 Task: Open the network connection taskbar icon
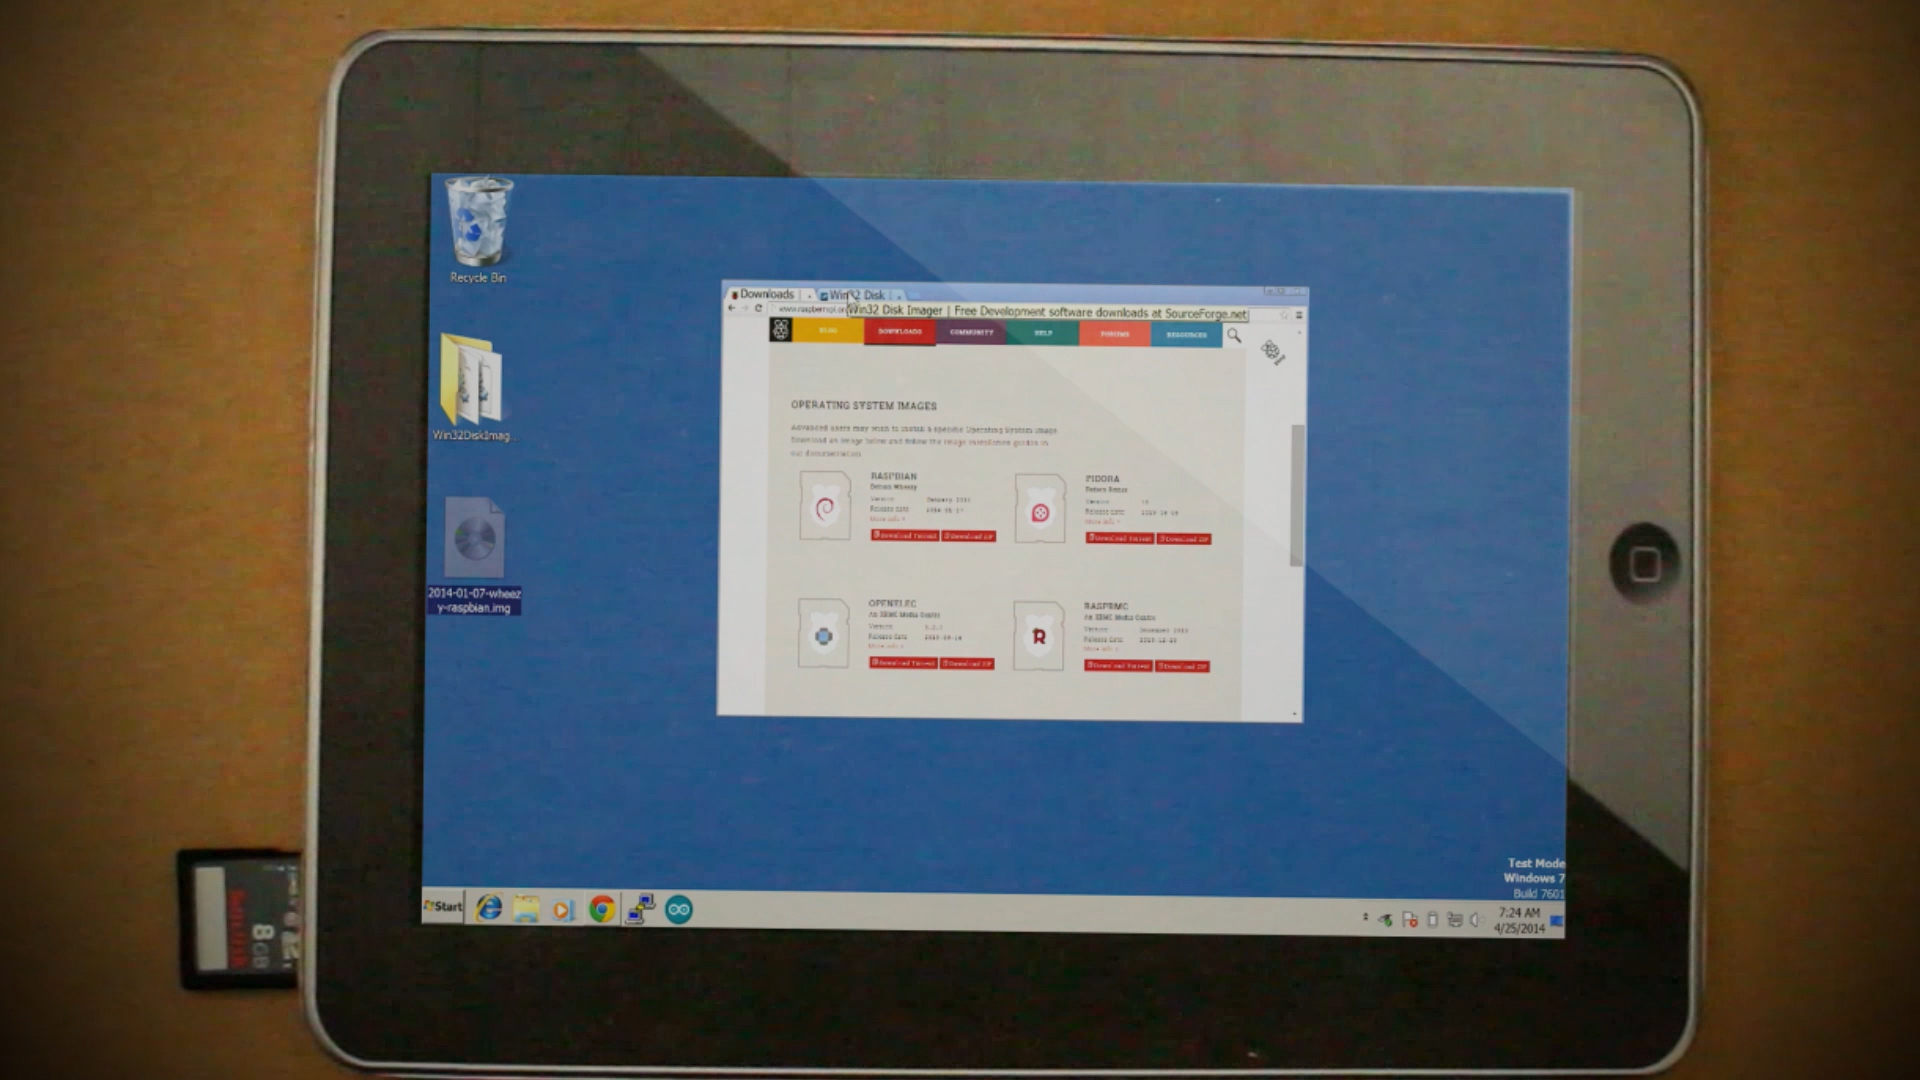pyautogui.click(x=640, y=909)
